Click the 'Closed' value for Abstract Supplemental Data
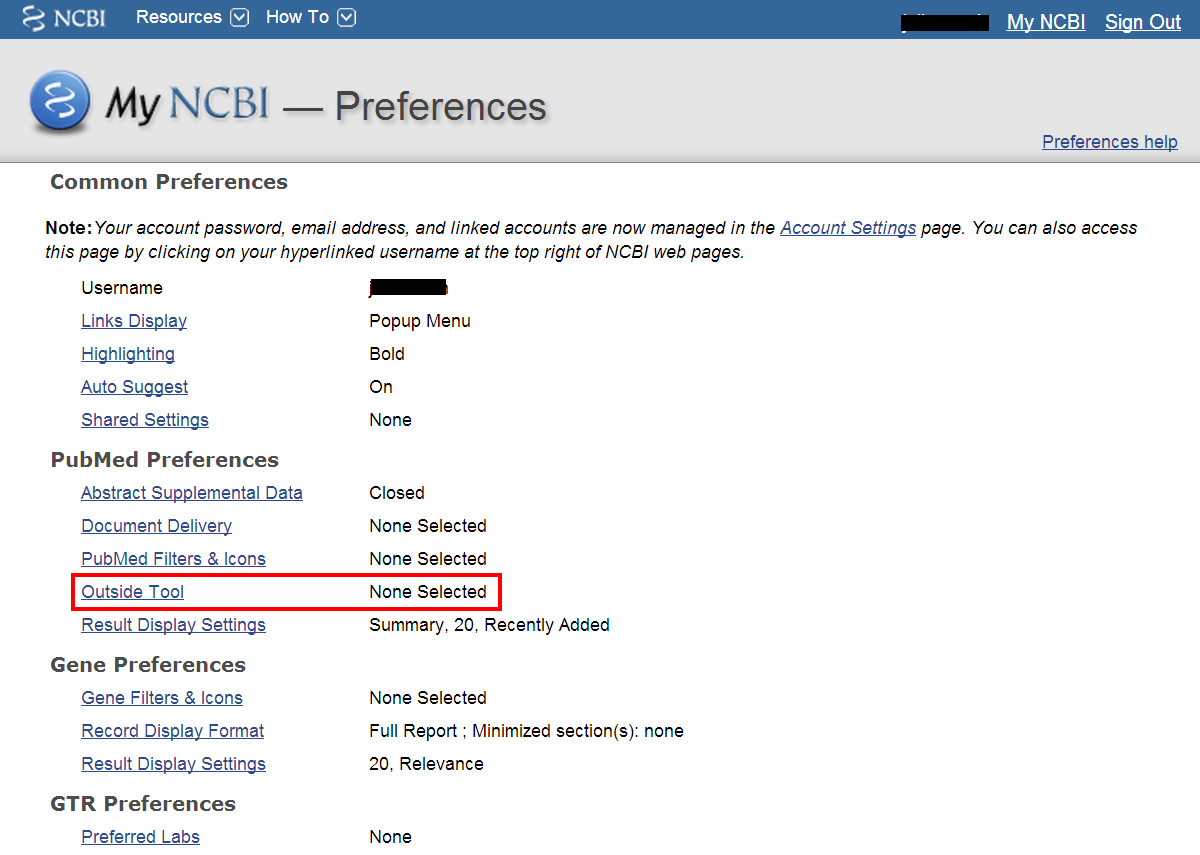 coord(397,493)
